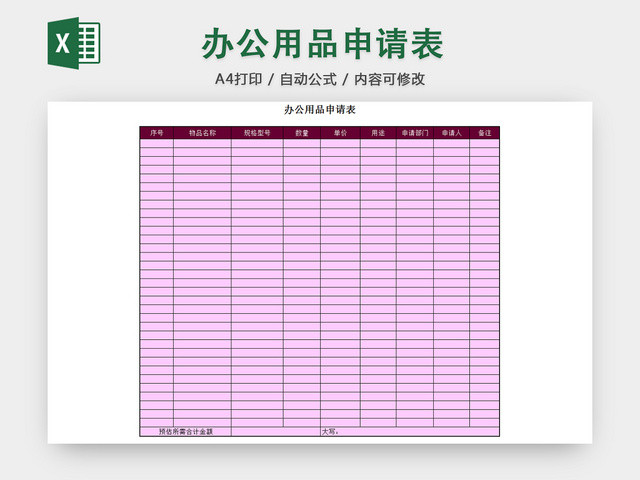Click the 预估所需合计金额 cell

186,431
